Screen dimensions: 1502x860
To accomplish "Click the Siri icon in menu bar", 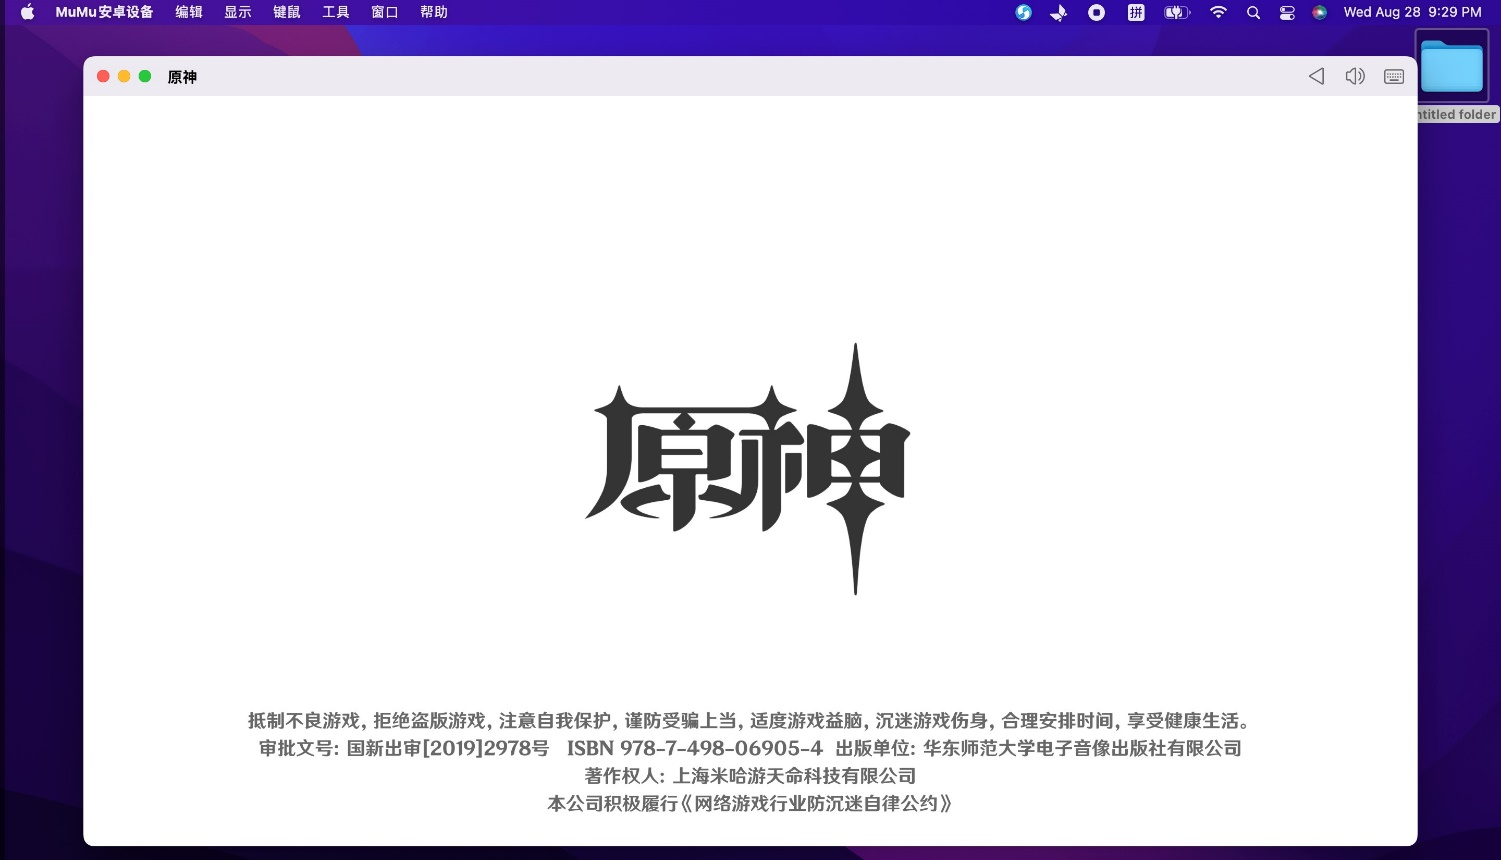I will tap(1320, 12).
